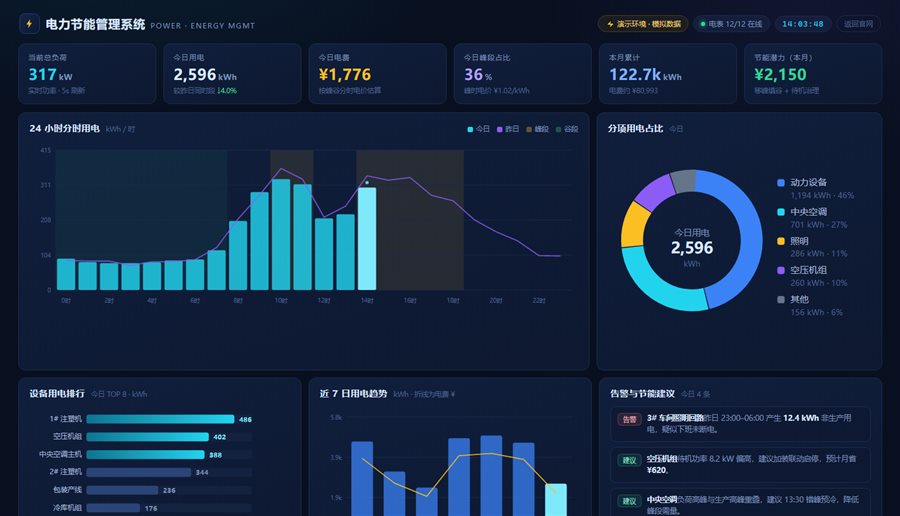This screenshot has height=516, width=900.
Task: Click the 电力节能管理系统 title text
Action: pos(95,24)
